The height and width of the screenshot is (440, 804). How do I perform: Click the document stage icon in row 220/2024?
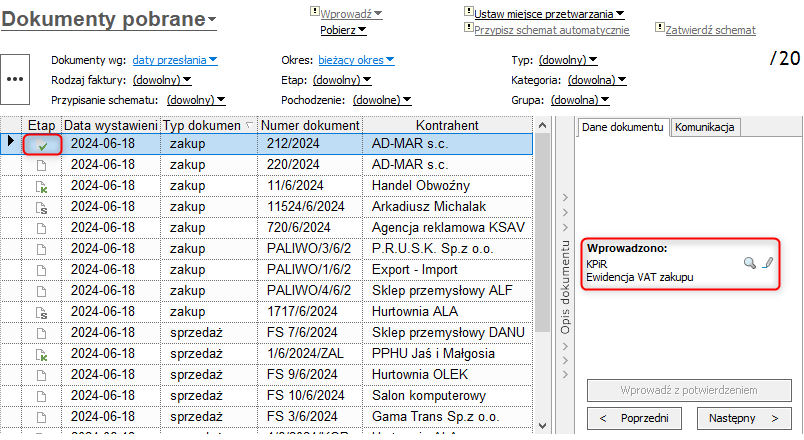[42, 165]
